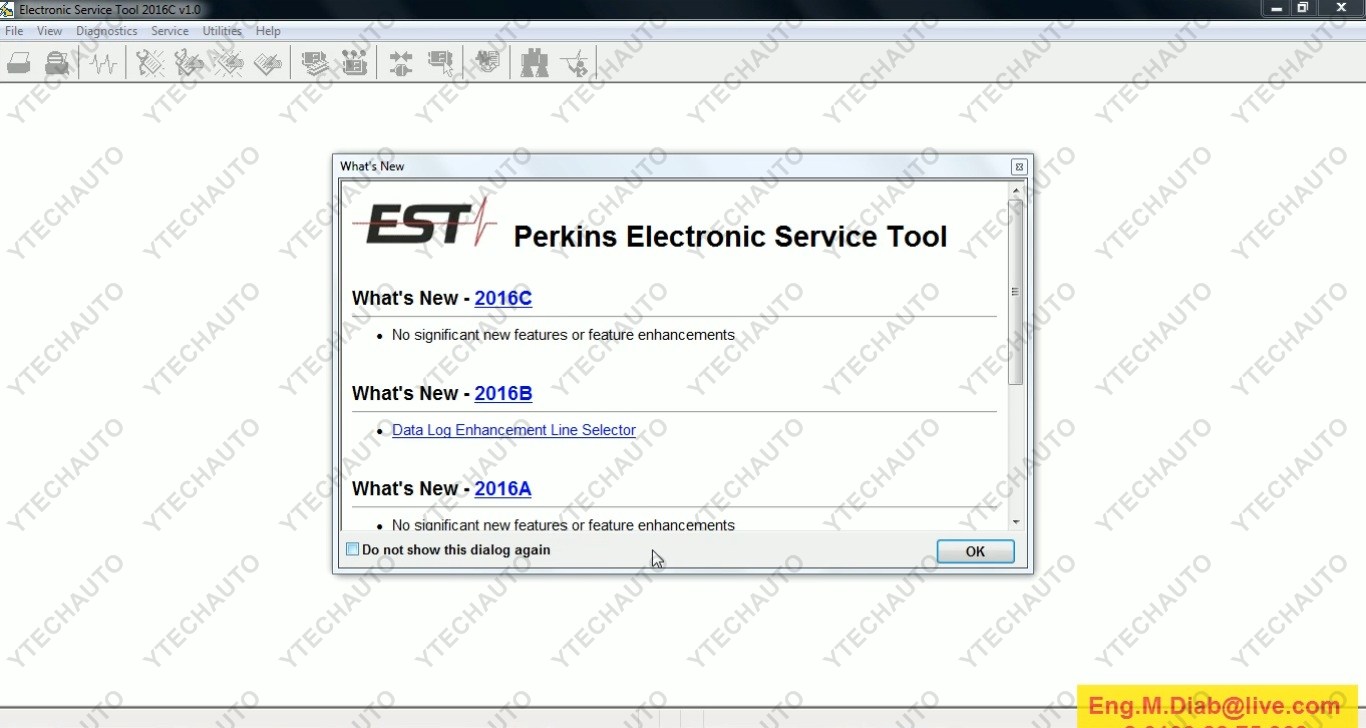
Task: Open the 2016C release link
Action: (503, 298)
